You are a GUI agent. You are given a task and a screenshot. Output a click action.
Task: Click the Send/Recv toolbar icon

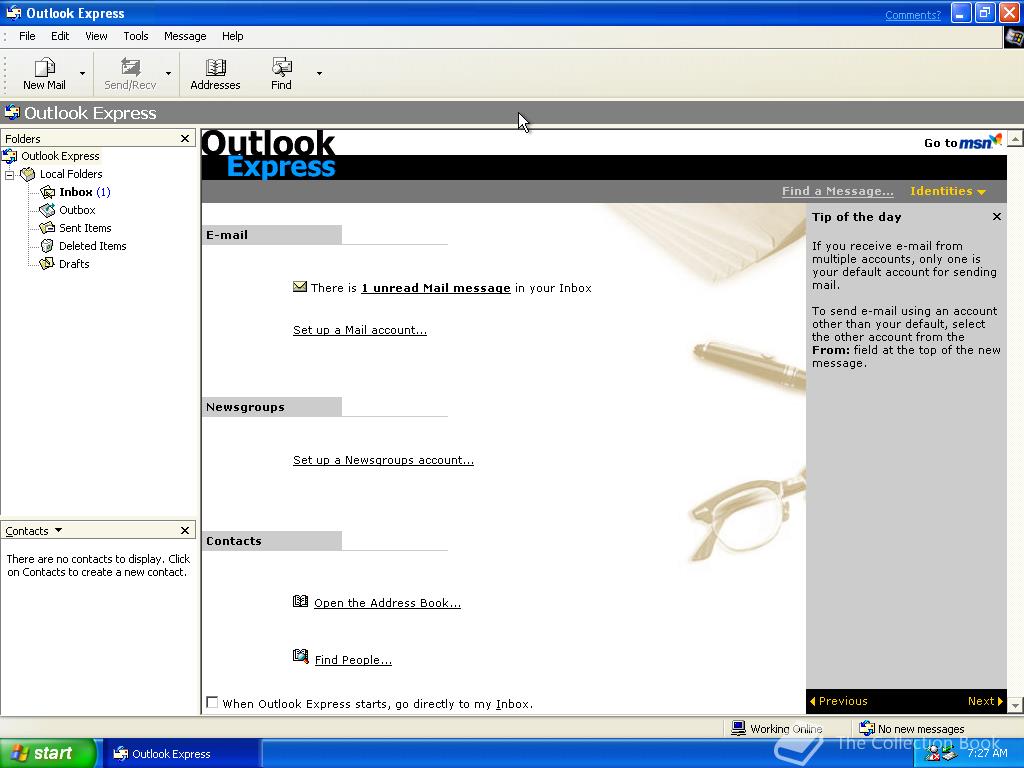pyautogui.click(x=130, y=67)
